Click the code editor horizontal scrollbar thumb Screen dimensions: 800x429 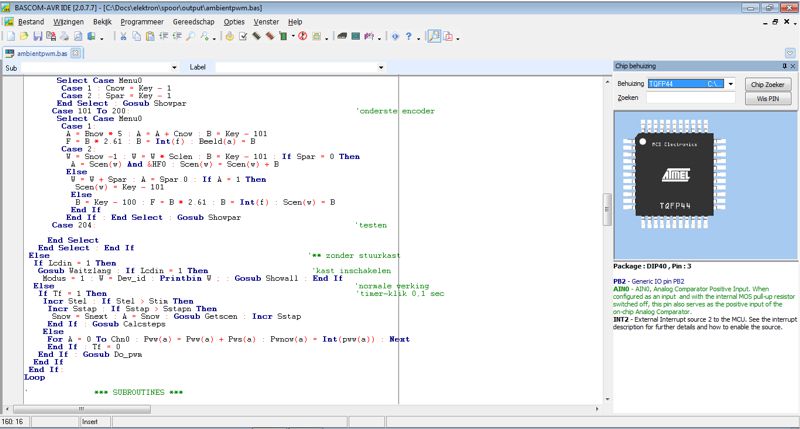[x=82, y=409]
